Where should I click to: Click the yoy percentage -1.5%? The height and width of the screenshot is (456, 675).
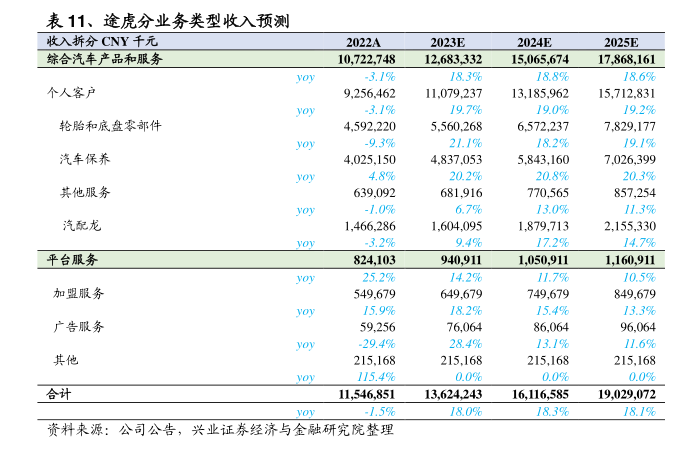click(x=380, y=412)
